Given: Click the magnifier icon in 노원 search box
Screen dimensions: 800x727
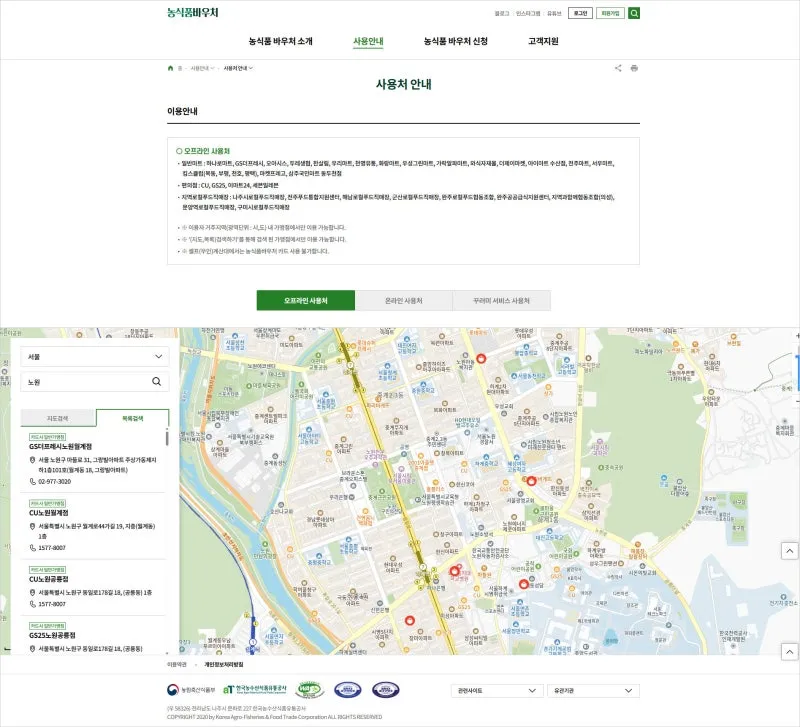Looking at the screenshot, I should point(157,382).
